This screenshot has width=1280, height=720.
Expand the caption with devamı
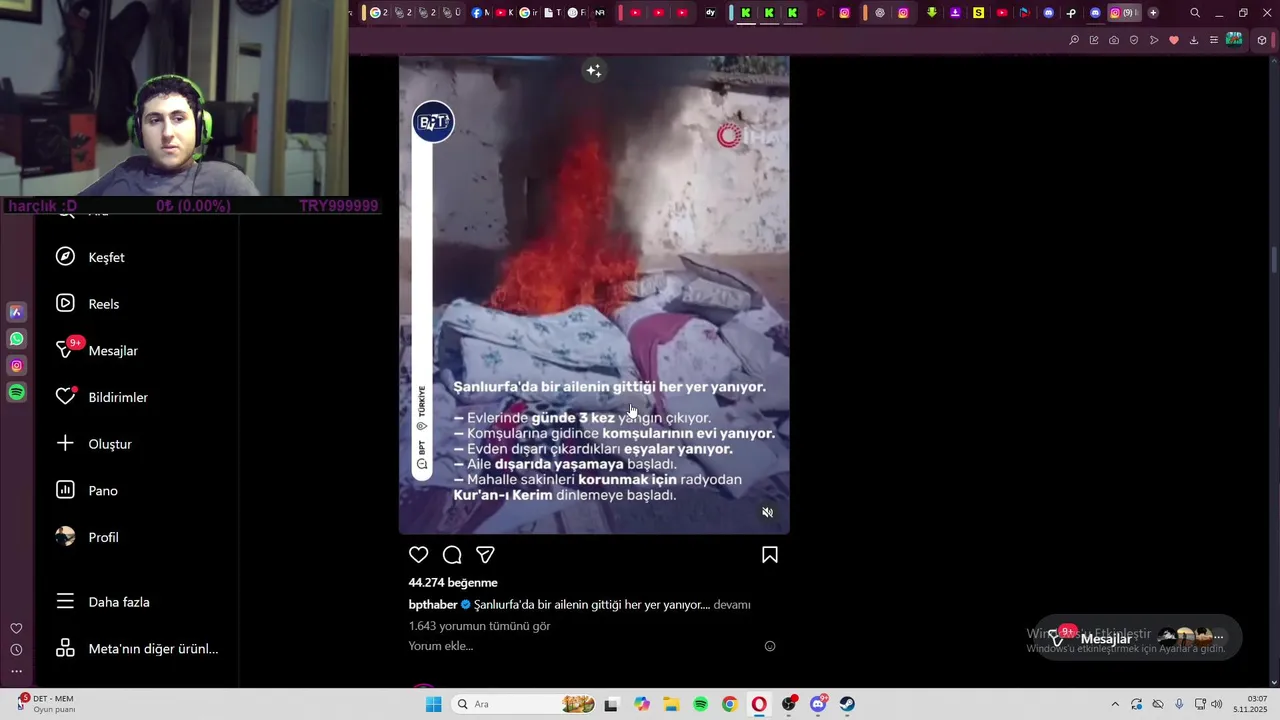coord(732,605)
